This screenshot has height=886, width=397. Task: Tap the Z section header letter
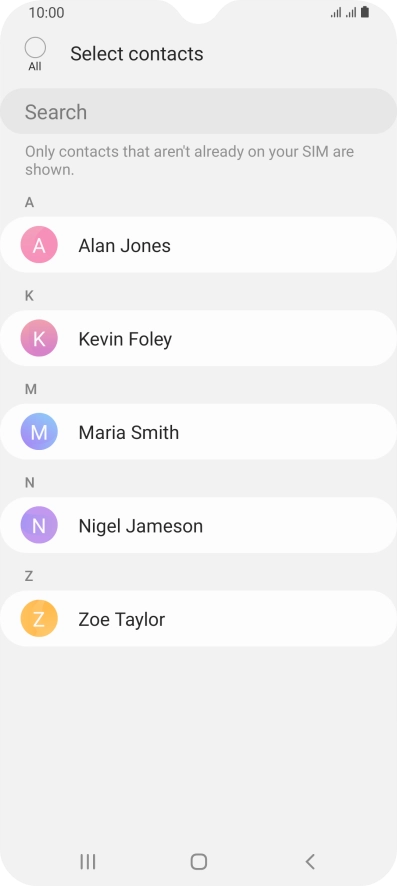(x=29, y=576)
